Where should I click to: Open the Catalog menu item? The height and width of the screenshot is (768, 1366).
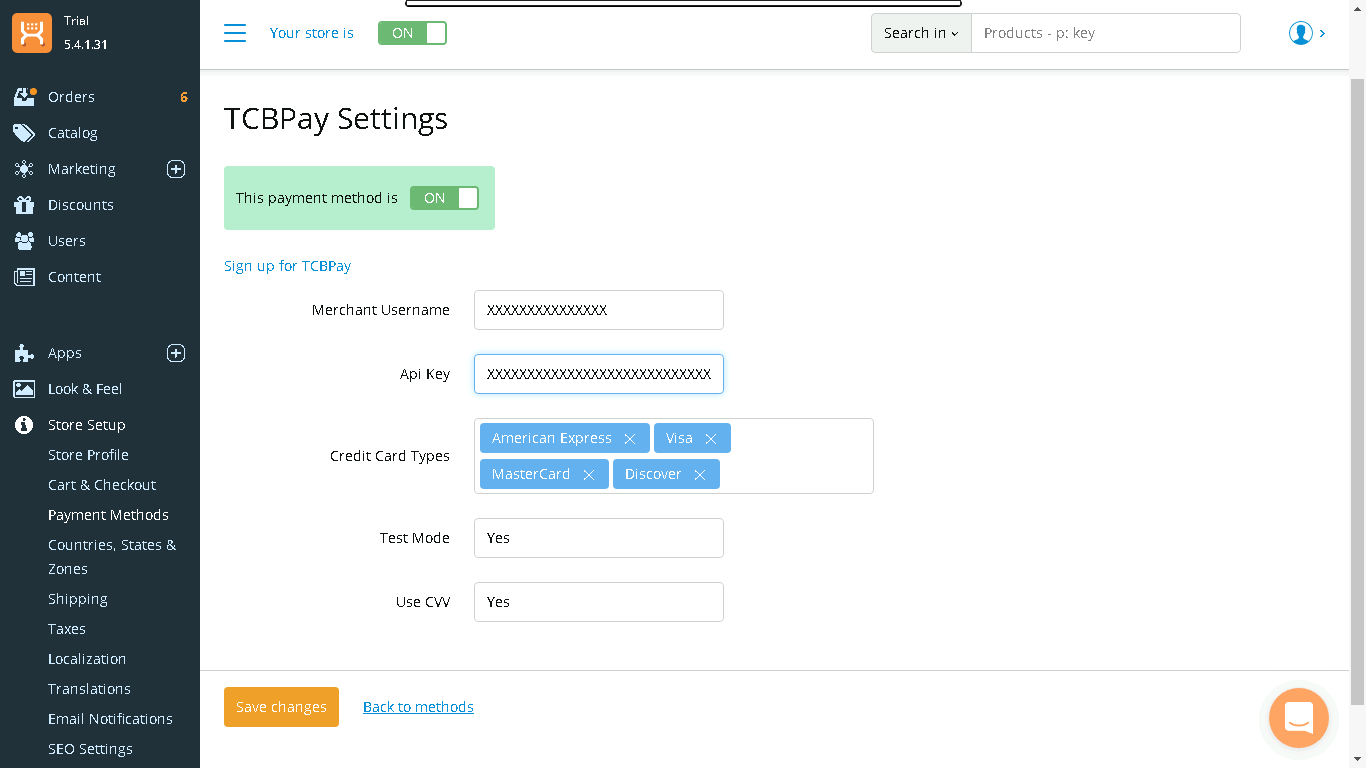point(73,133)
